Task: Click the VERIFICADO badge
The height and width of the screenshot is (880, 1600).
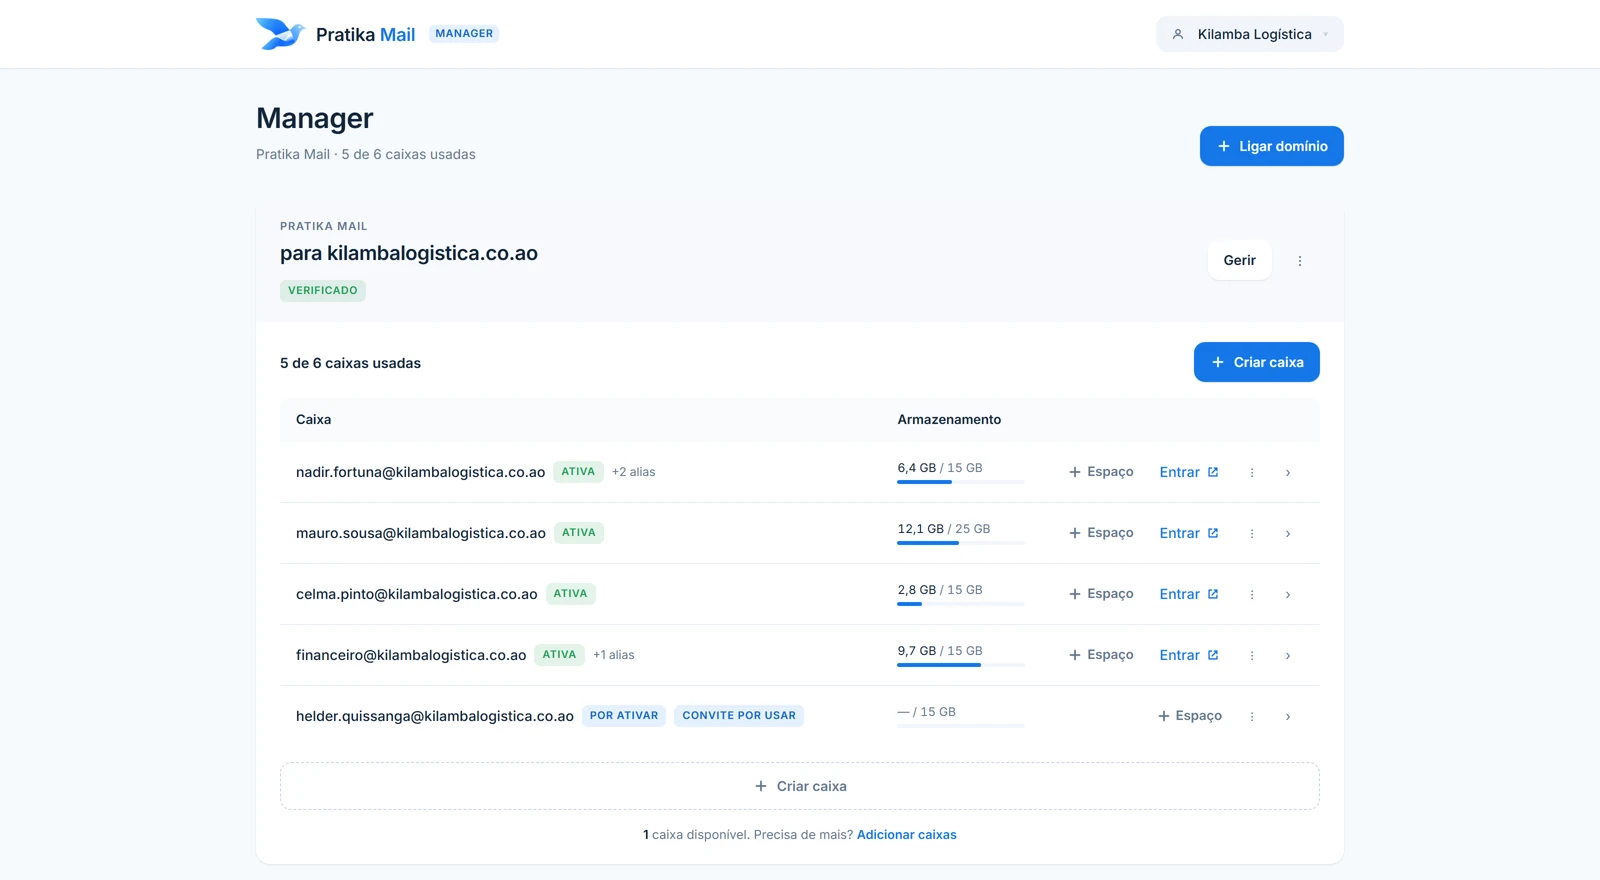Action: point(322,290)
